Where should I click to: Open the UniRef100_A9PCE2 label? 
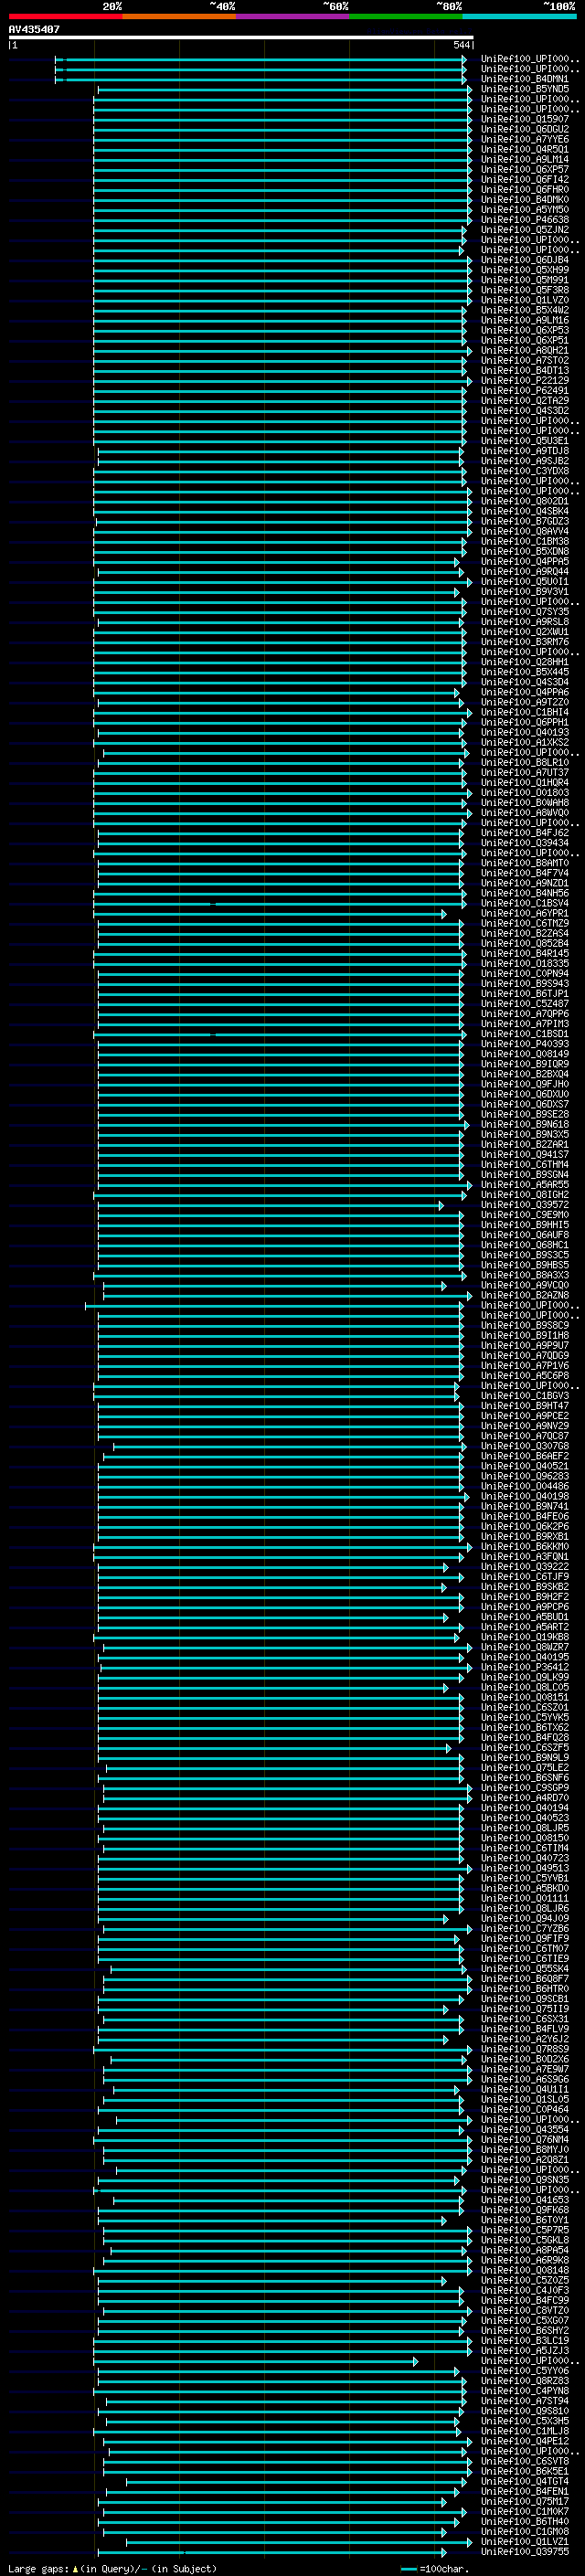[524, 1415]
